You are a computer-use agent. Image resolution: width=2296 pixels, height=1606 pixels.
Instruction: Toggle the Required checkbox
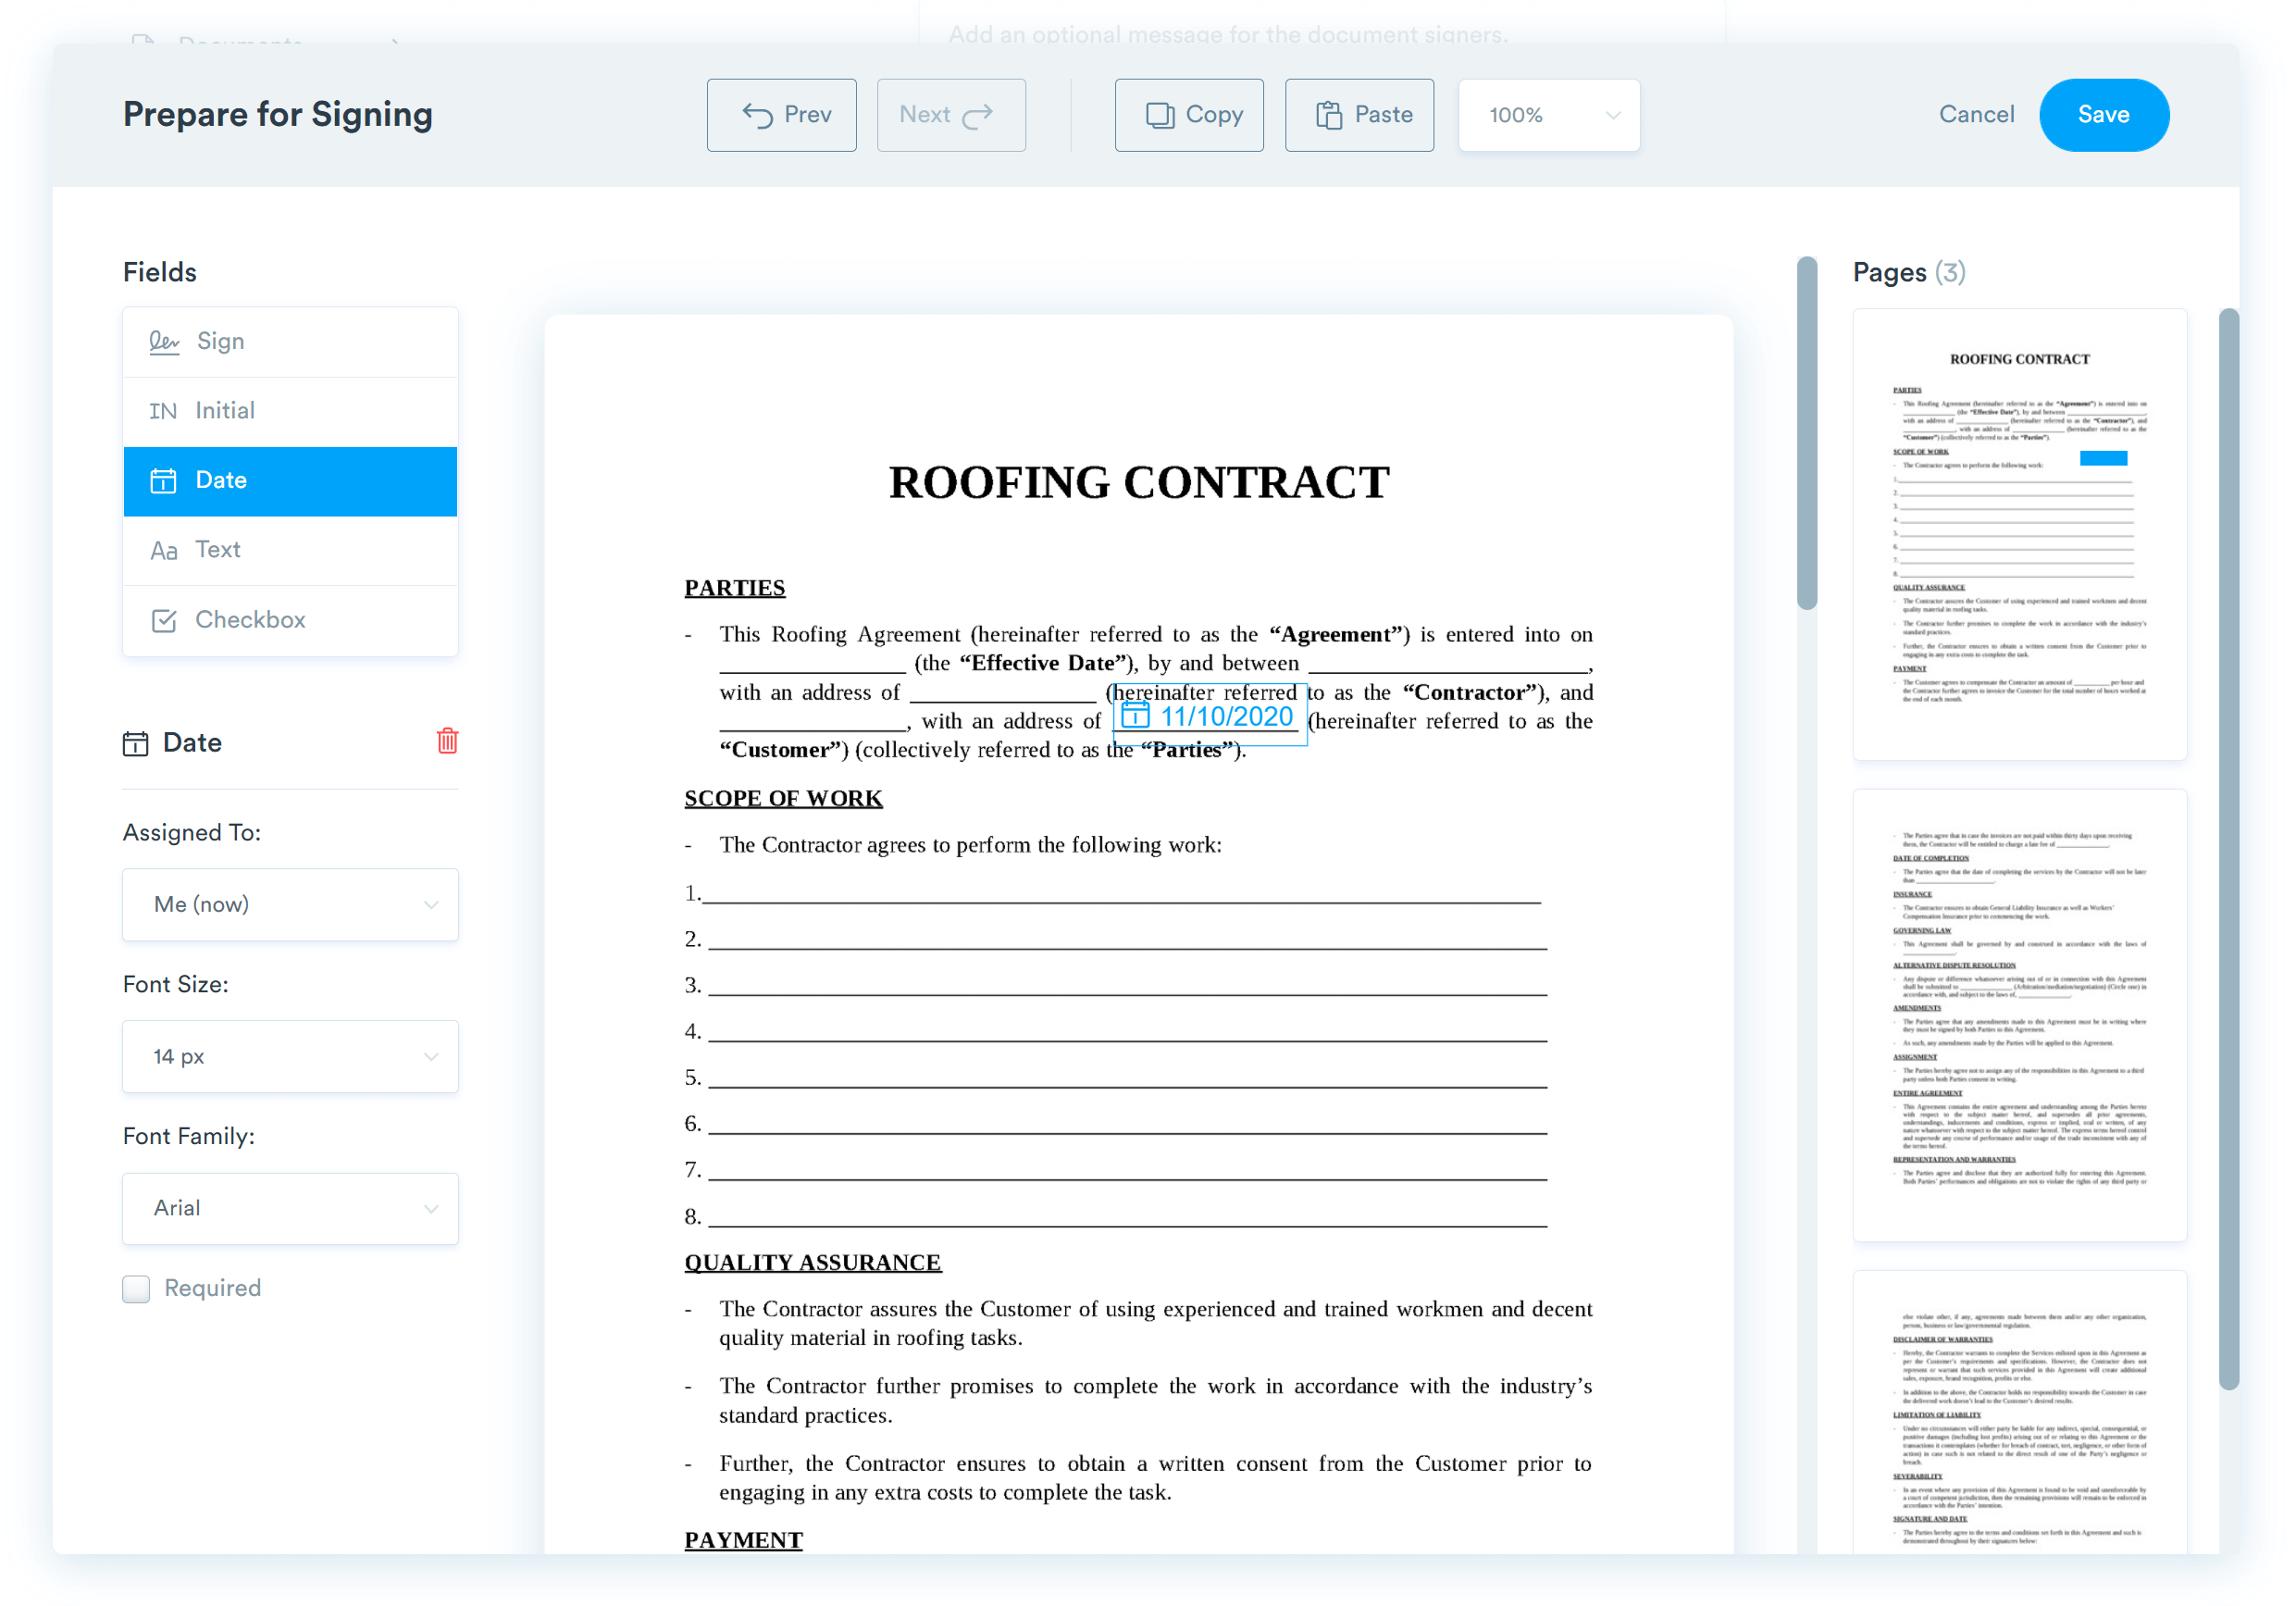coord(136,1289)
